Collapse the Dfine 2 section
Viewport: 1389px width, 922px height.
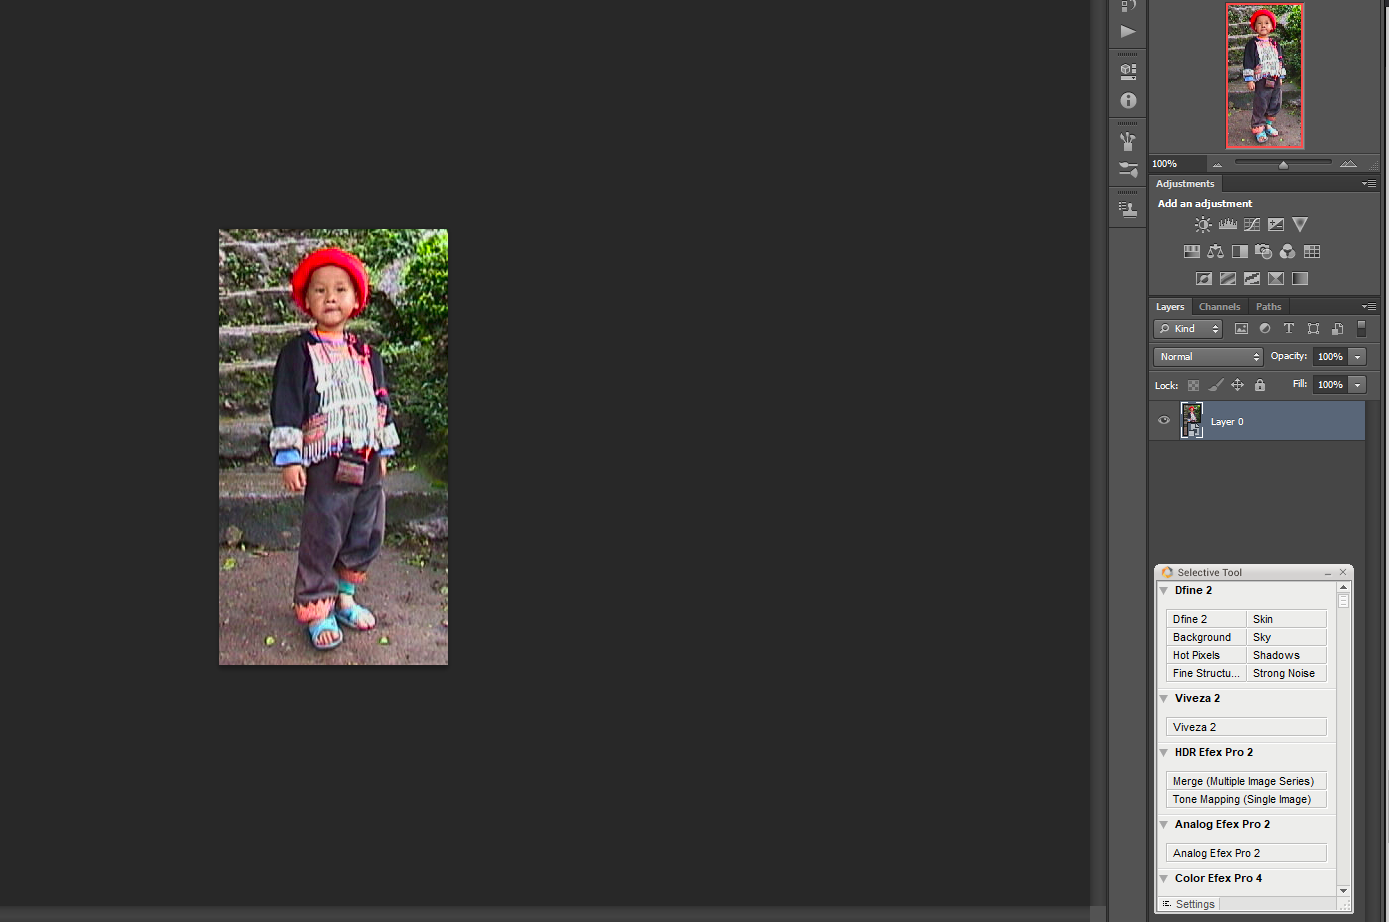click(1164, 591)
